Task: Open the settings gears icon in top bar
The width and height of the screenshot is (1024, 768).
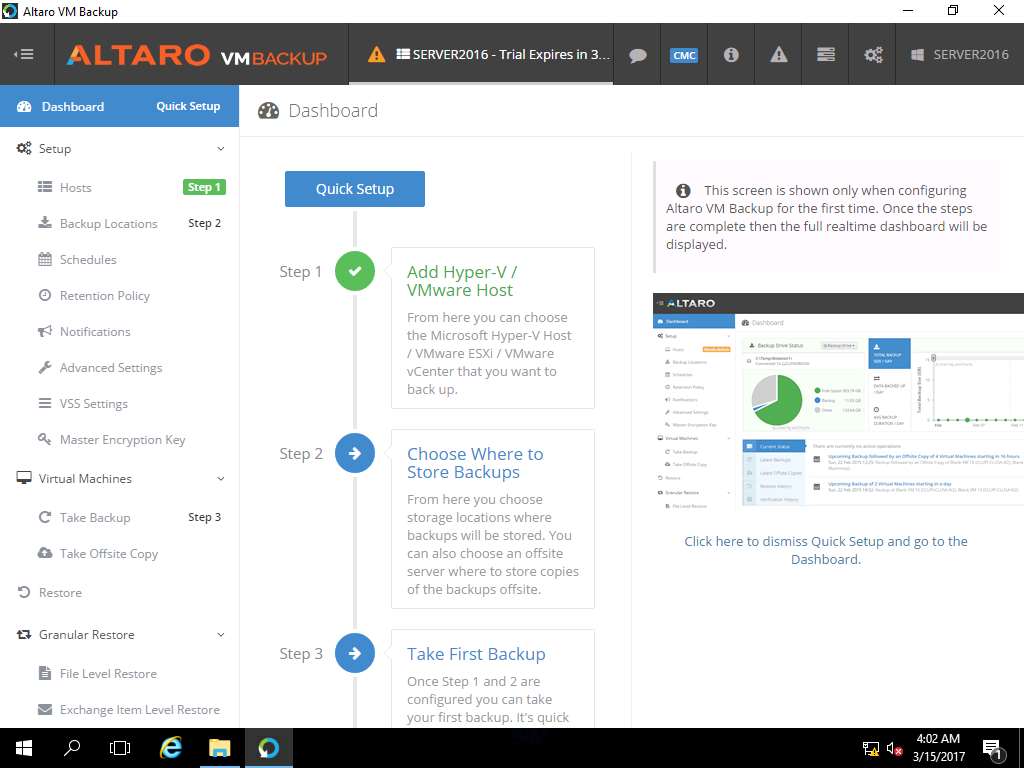Action: click(873, 55)
